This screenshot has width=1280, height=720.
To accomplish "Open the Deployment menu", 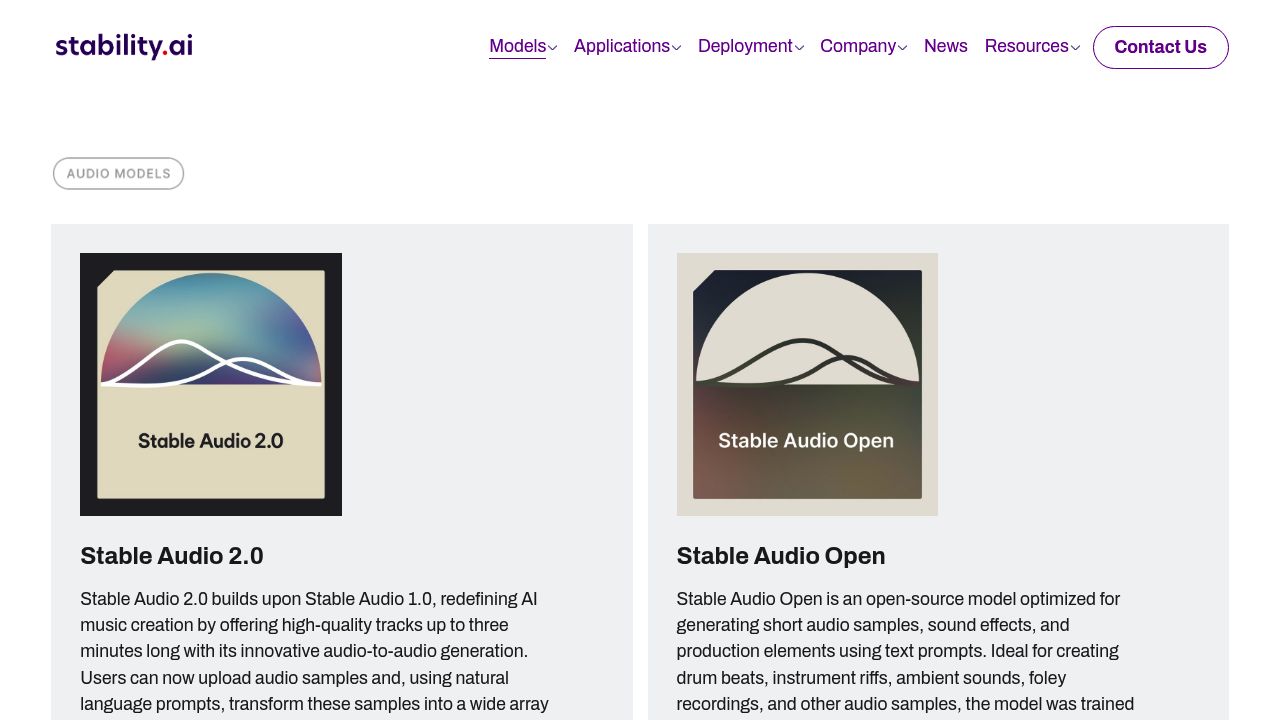I will pyautogui.click(x=745, y=46).
